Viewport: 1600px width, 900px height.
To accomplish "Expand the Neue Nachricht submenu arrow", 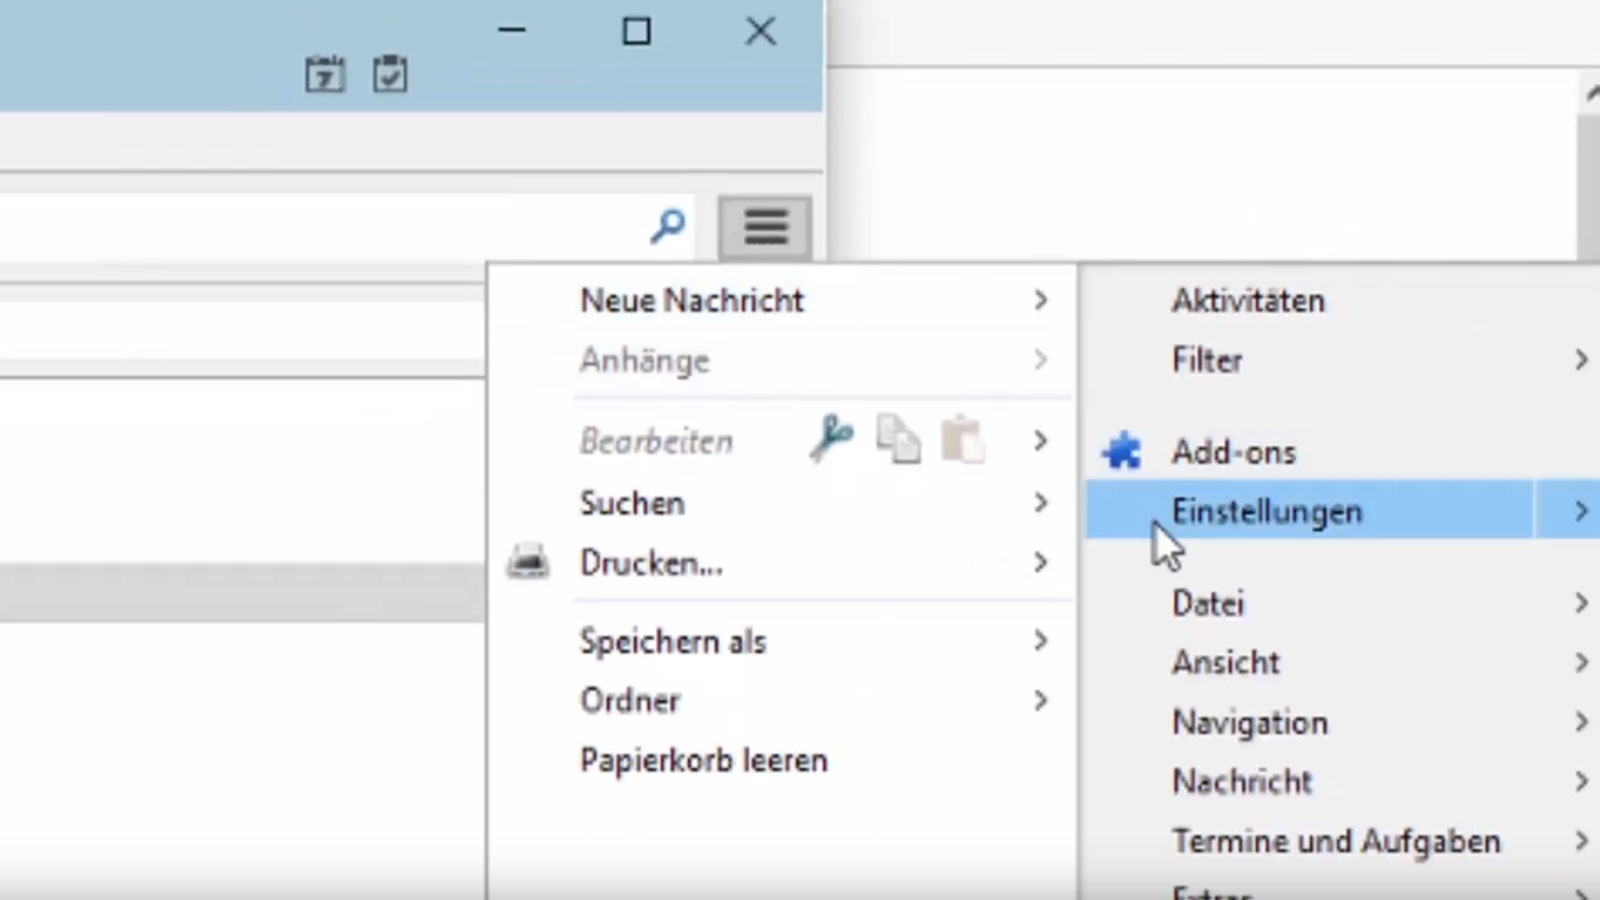I will tap(1041, 301).
